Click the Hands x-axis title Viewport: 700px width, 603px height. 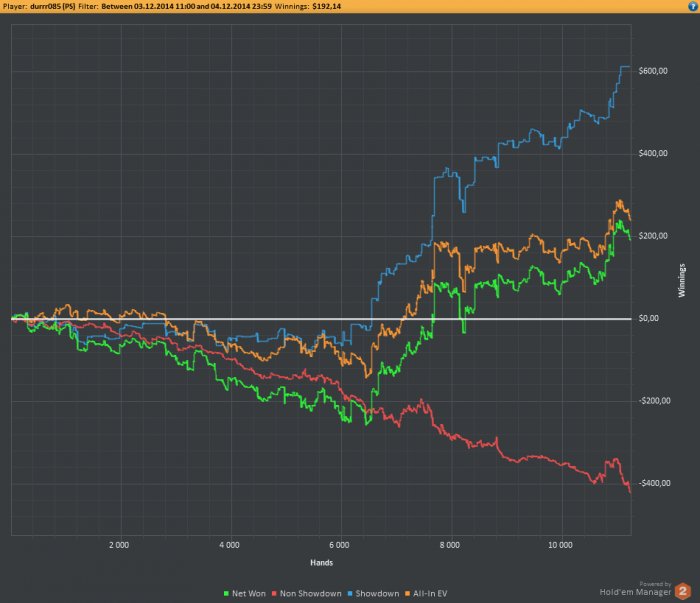321,562
